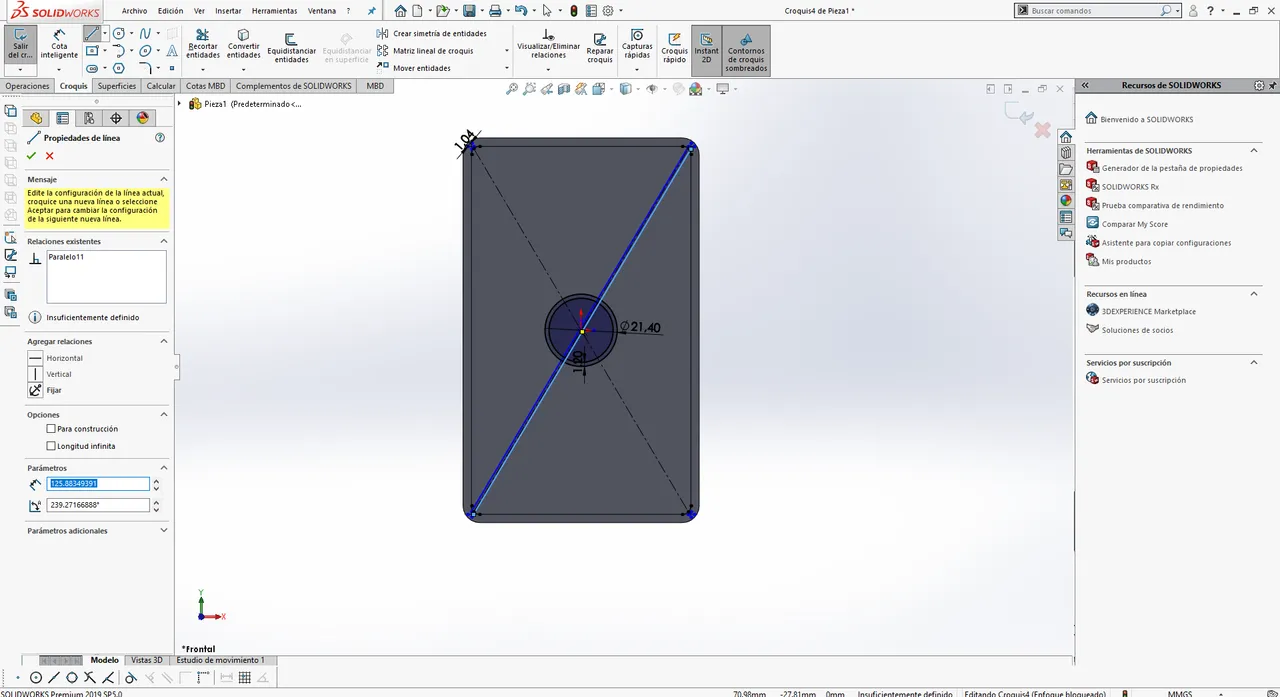Select the Line sketch tool
Viewport: 1280px width, 697px height.
tap(92, 34)
